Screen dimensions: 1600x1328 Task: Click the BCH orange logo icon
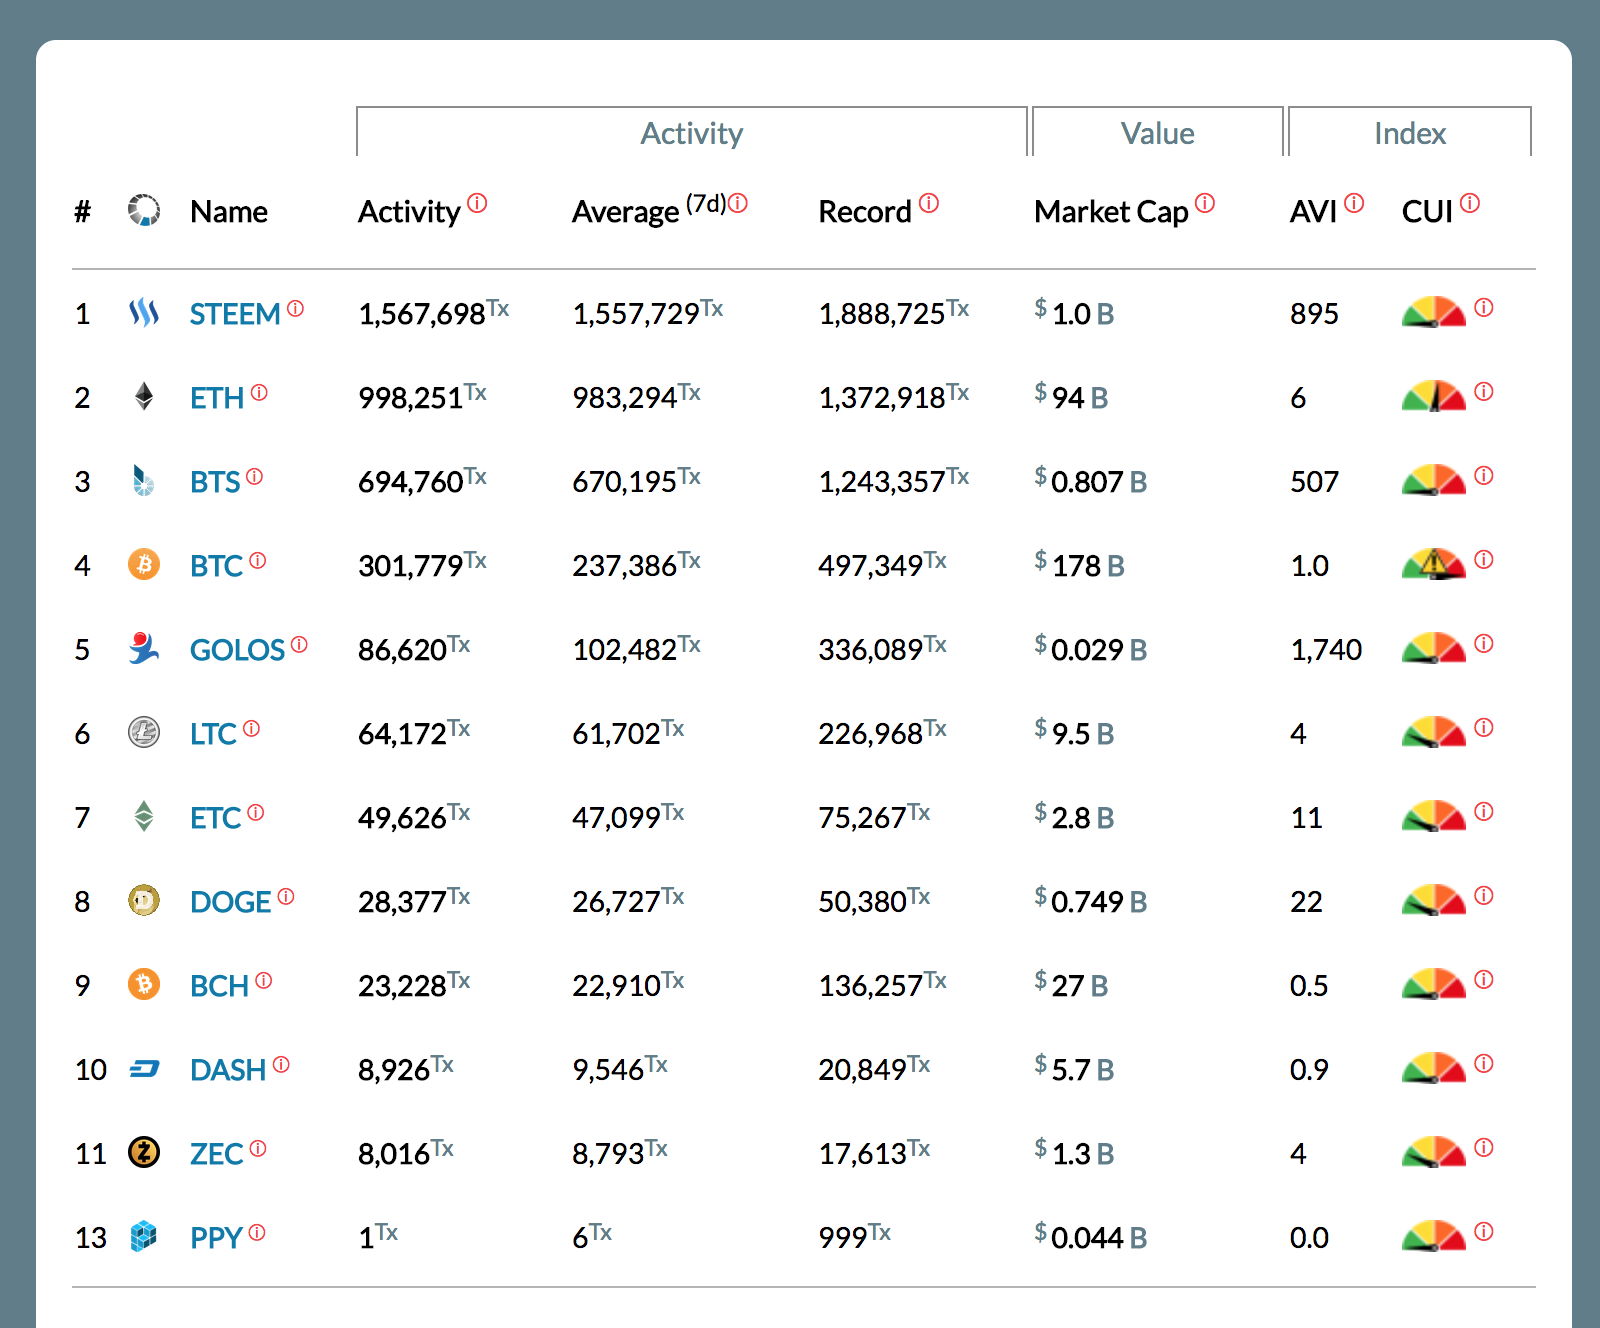coord(144,985)
